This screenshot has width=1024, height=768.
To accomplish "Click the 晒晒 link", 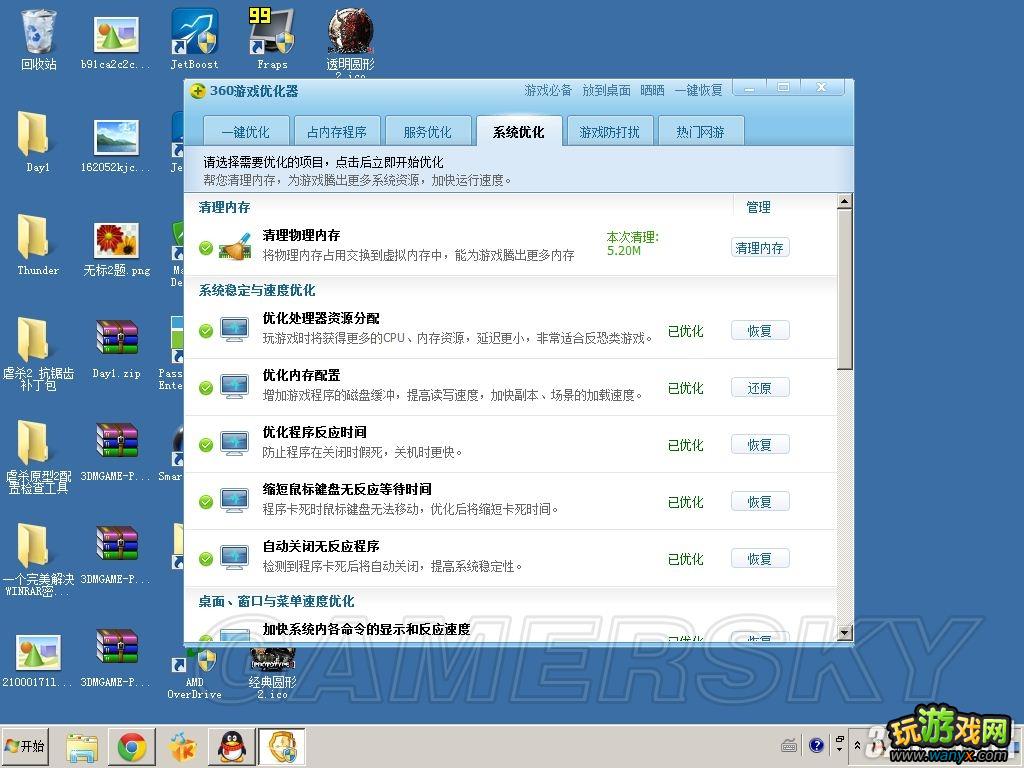I will [x=652, y=90].
